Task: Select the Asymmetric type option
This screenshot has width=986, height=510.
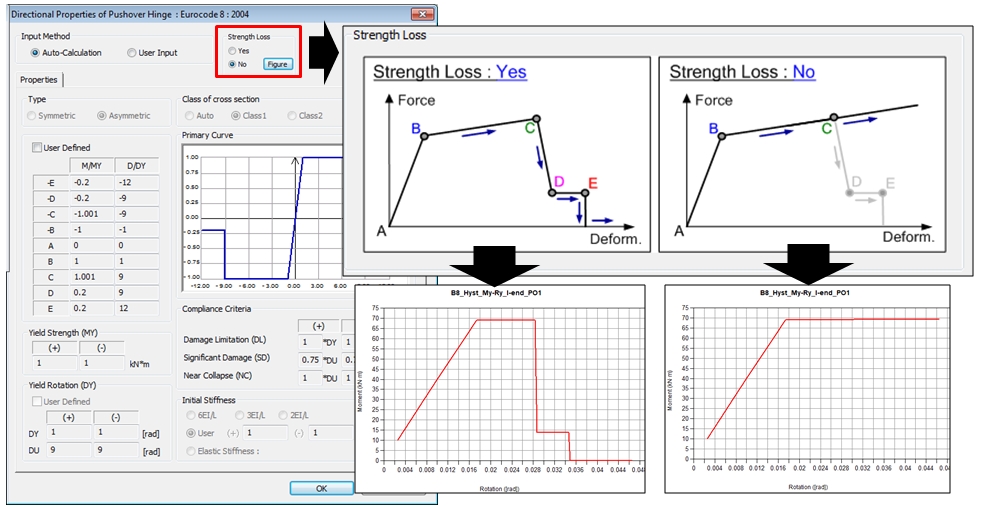Action: click(x=101, y=116)
